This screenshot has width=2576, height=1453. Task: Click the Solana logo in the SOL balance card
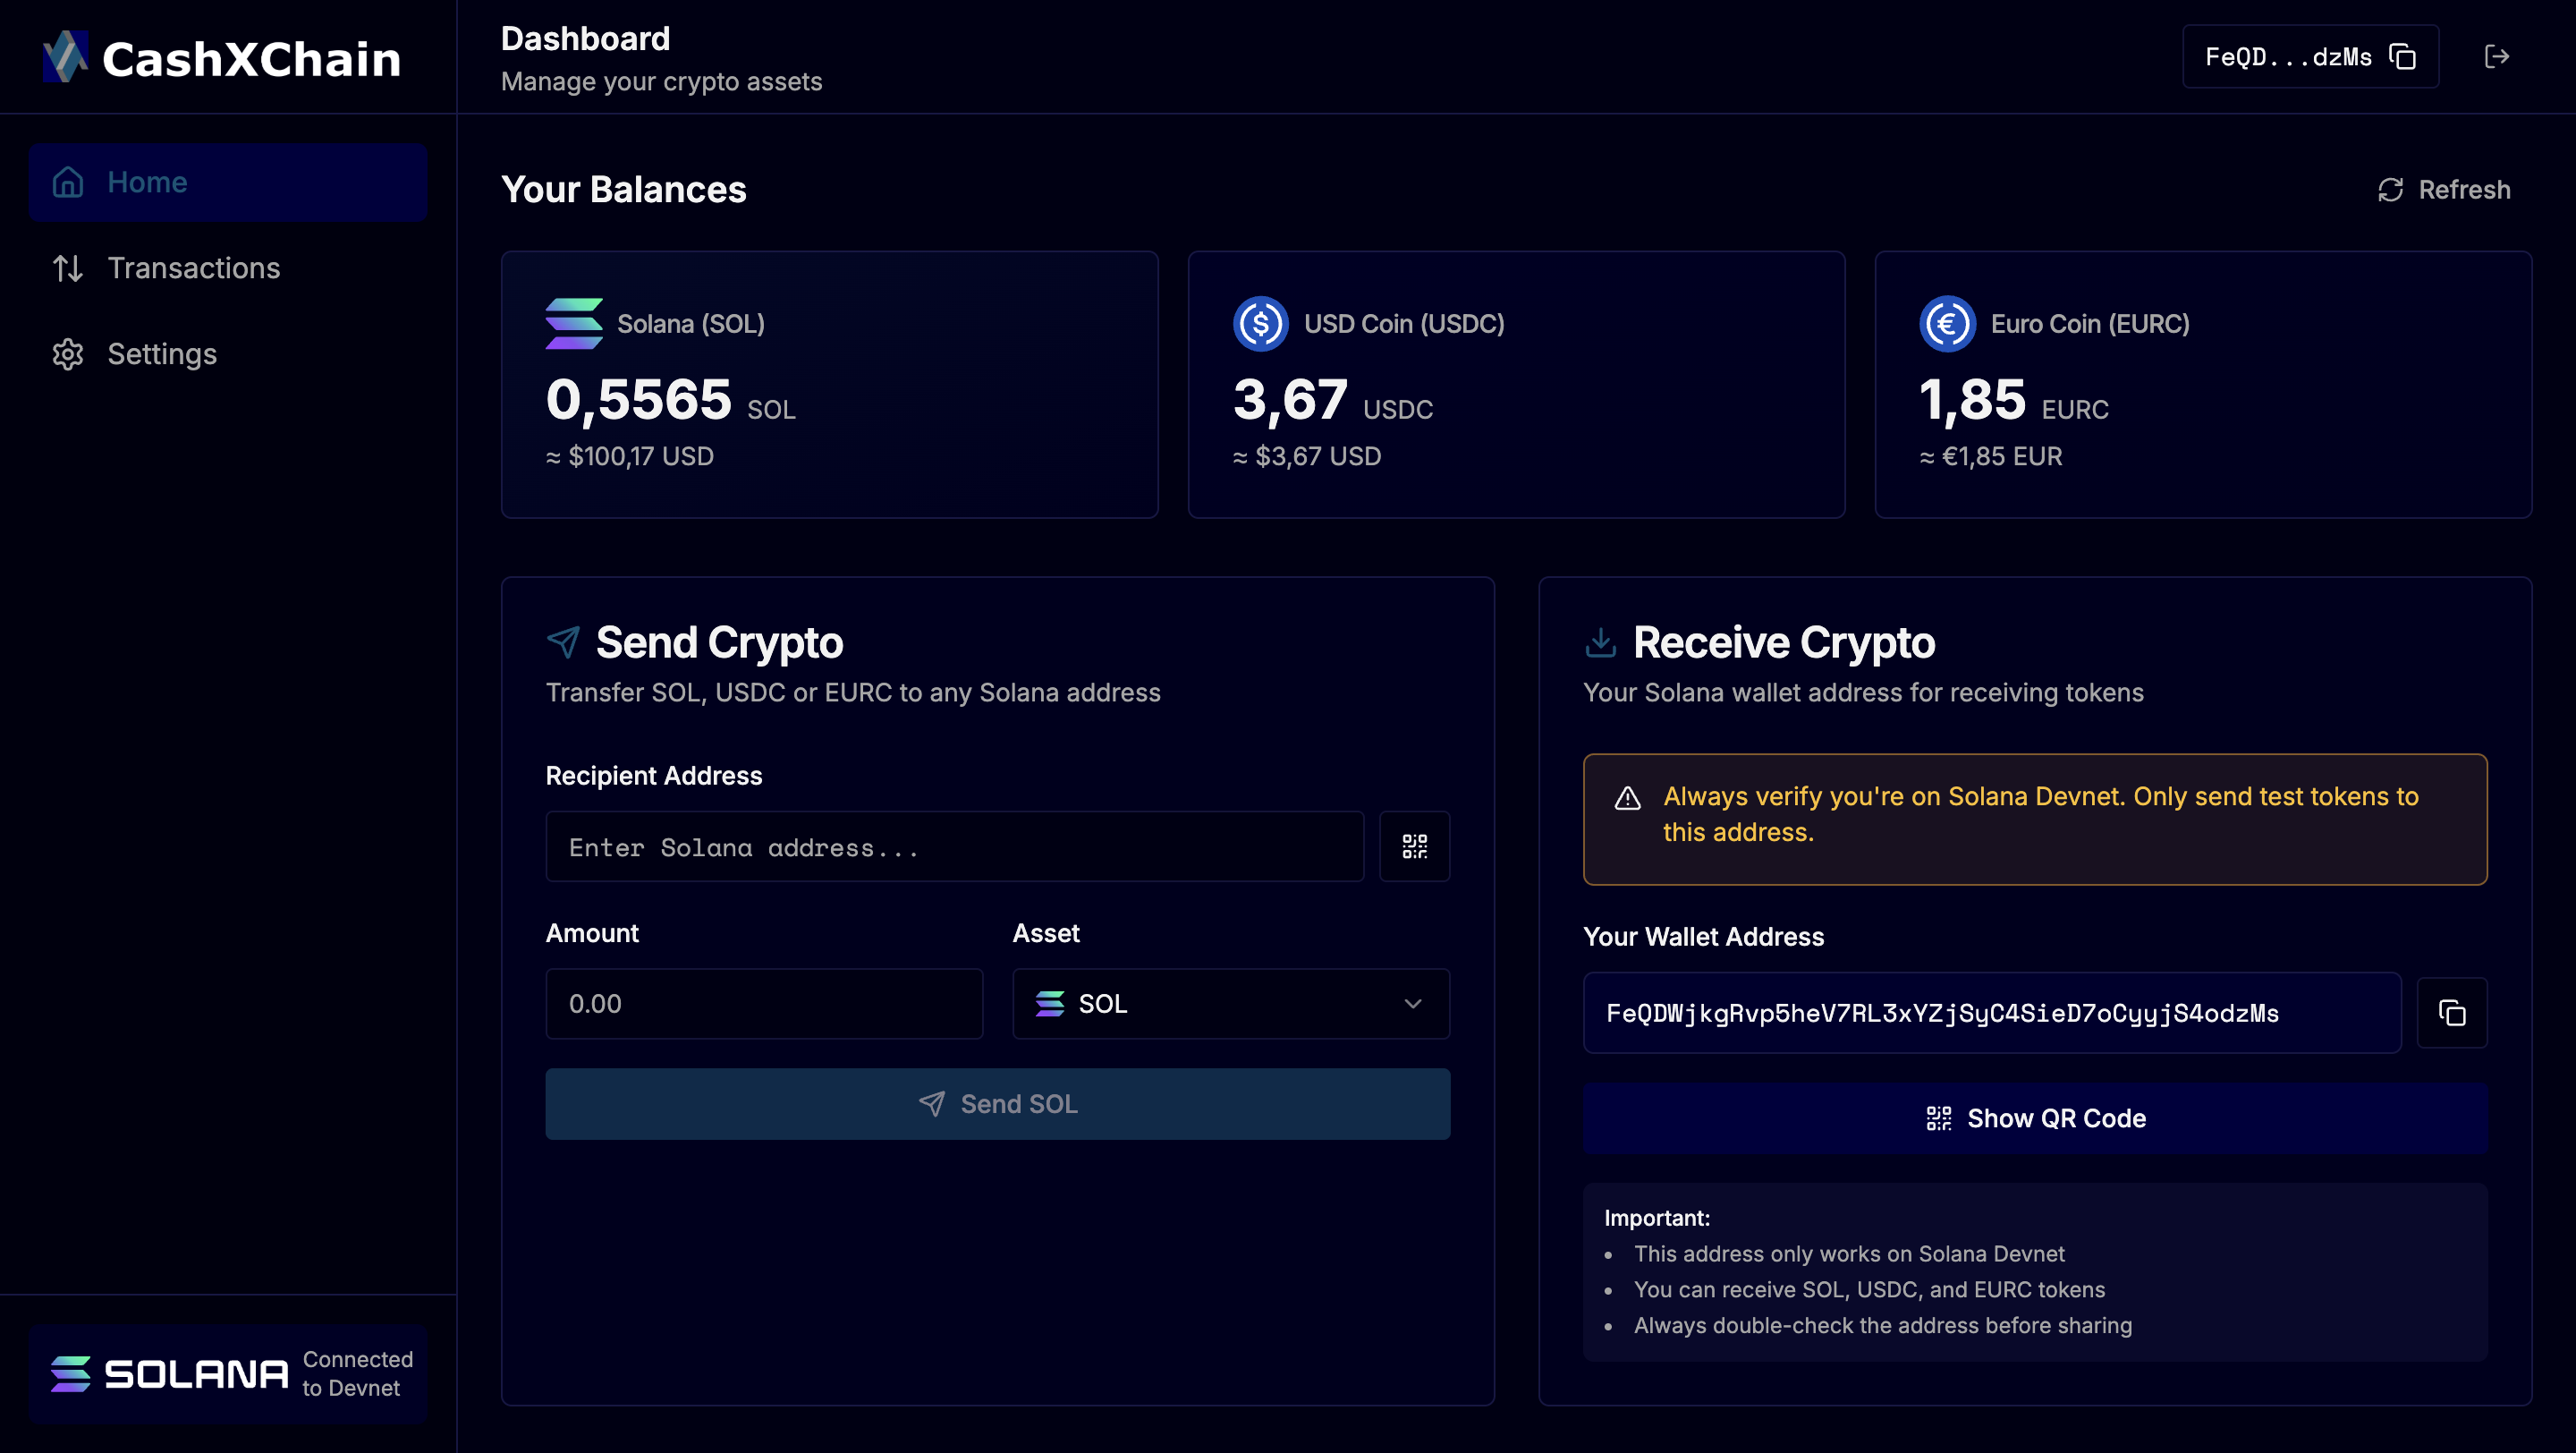click(x=574, y=323)
